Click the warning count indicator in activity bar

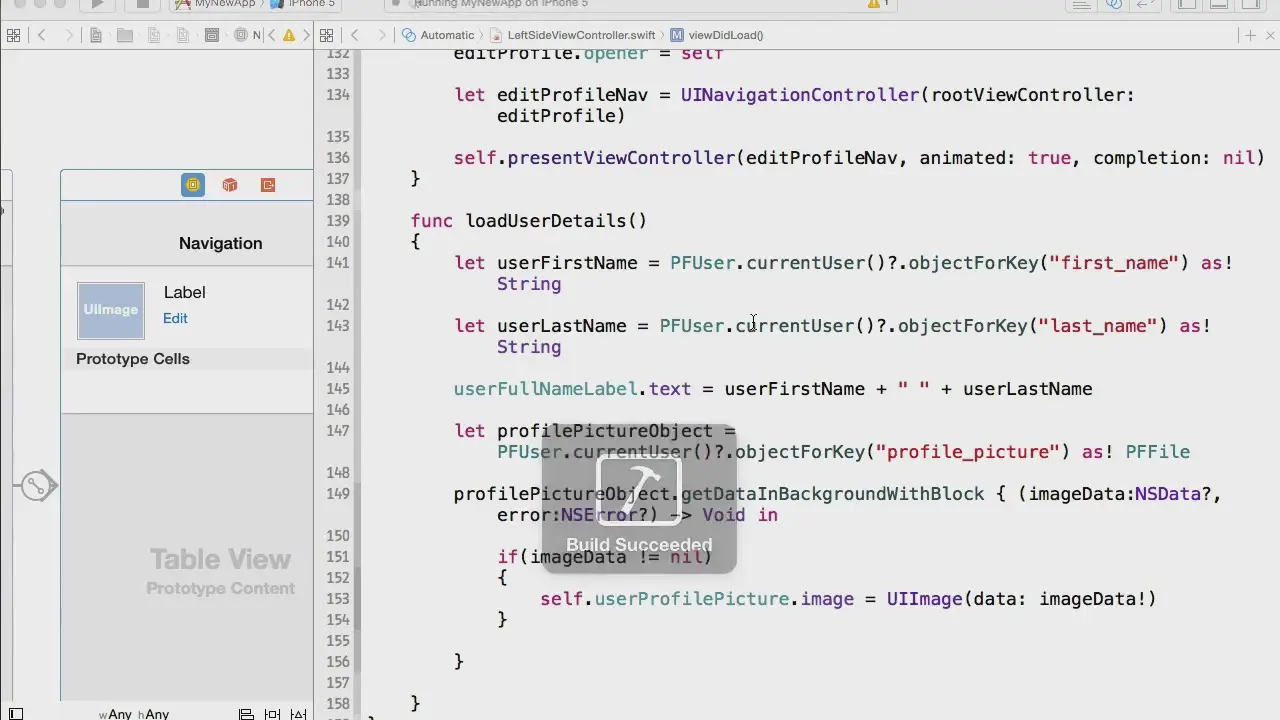tap(878, 4)
